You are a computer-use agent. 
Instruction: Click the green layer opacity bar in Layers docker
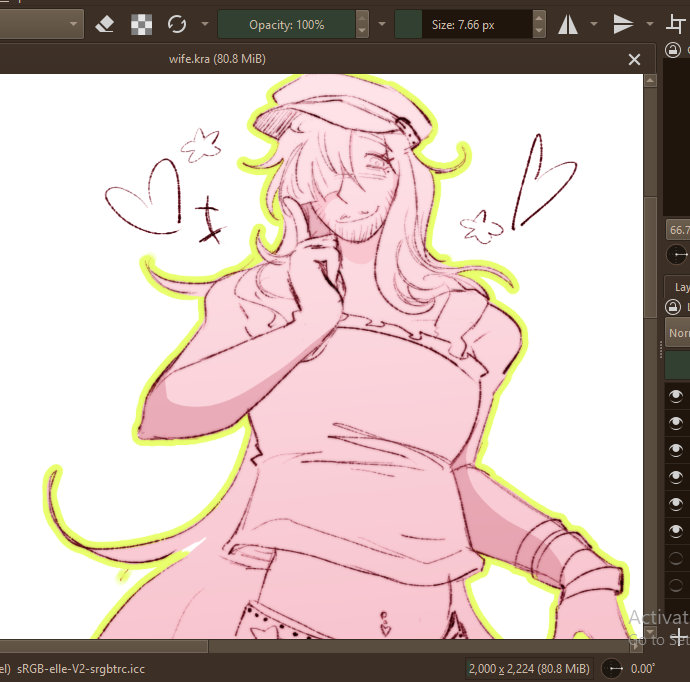(677, 365)
